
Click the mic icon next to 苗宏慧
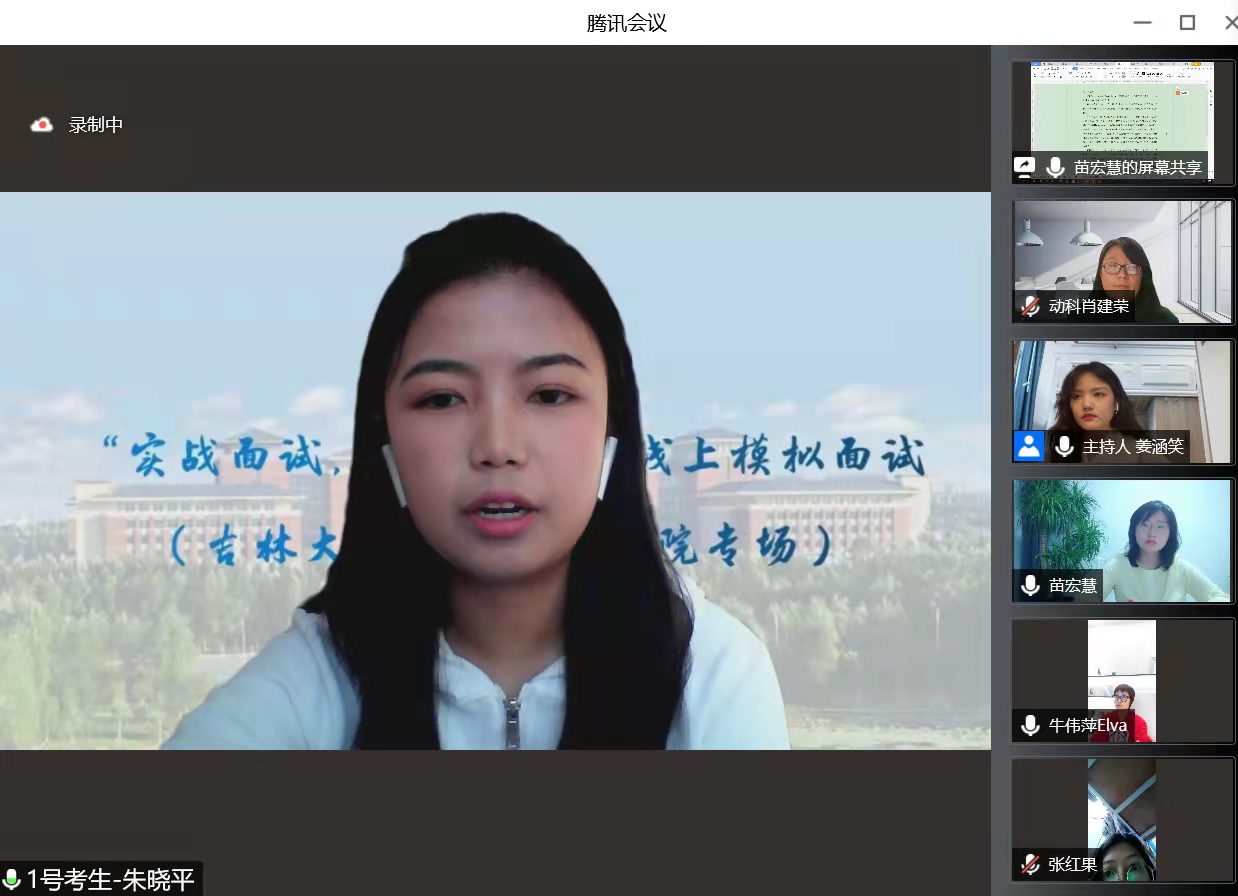pyautogui.click(x=1030, y=586)
